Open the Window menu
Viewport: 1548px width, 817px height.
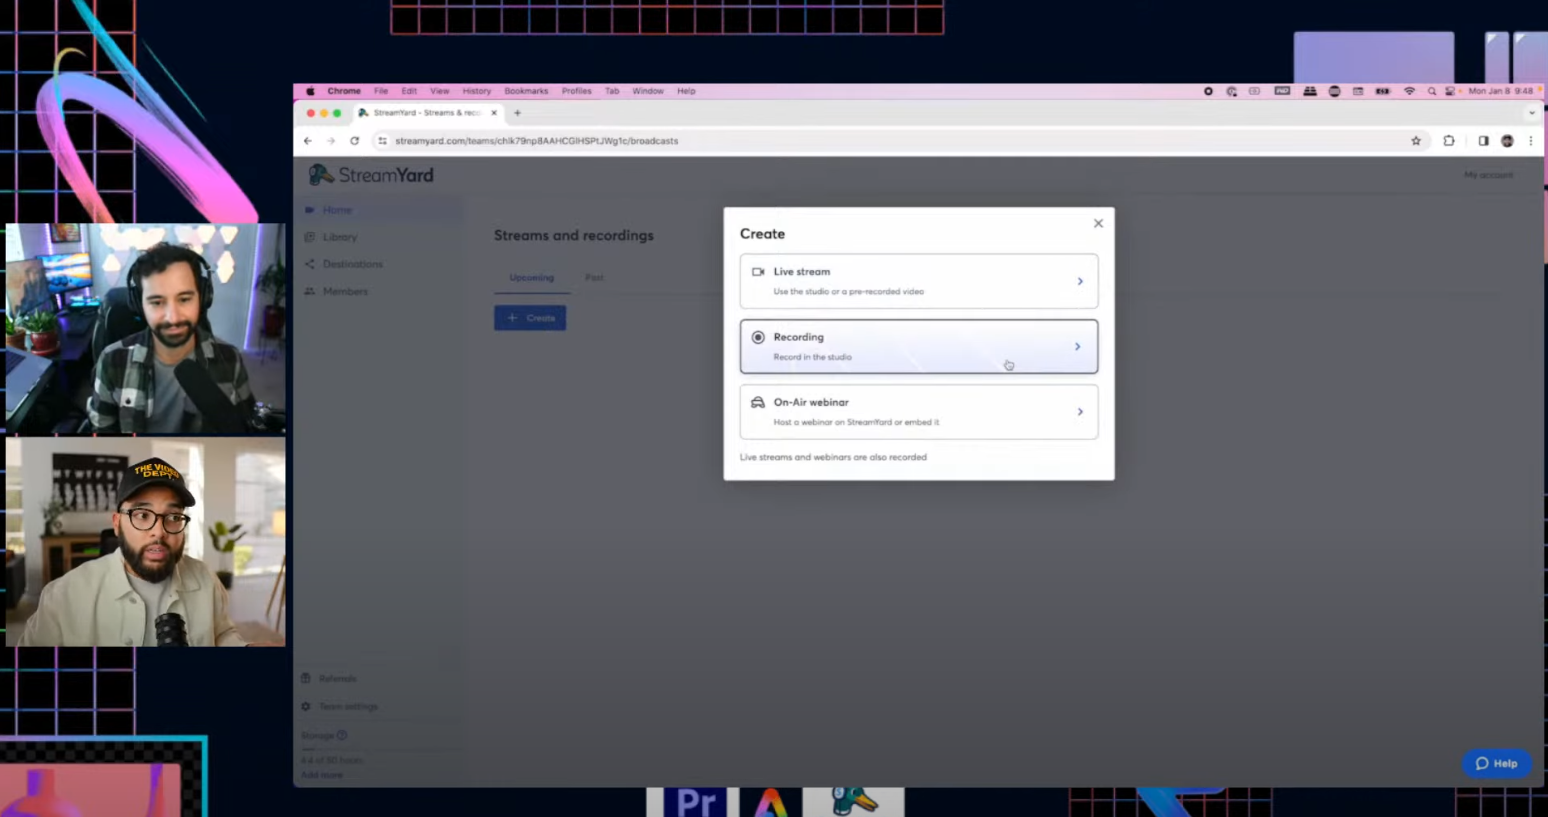648,91
